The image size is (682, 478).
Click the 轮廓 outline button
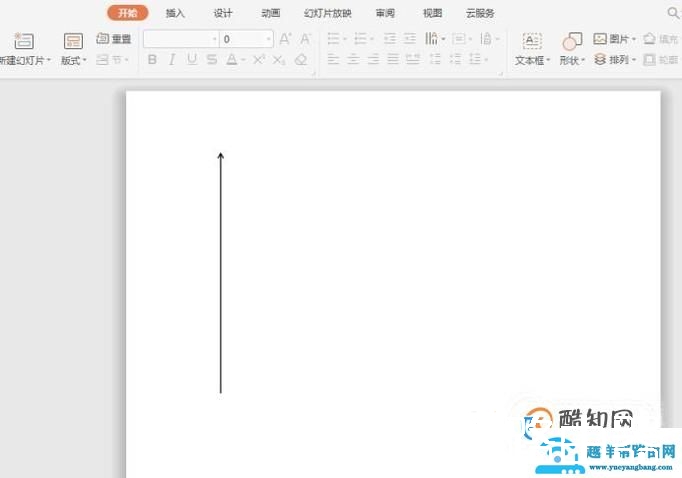click(x=660, y=59)
